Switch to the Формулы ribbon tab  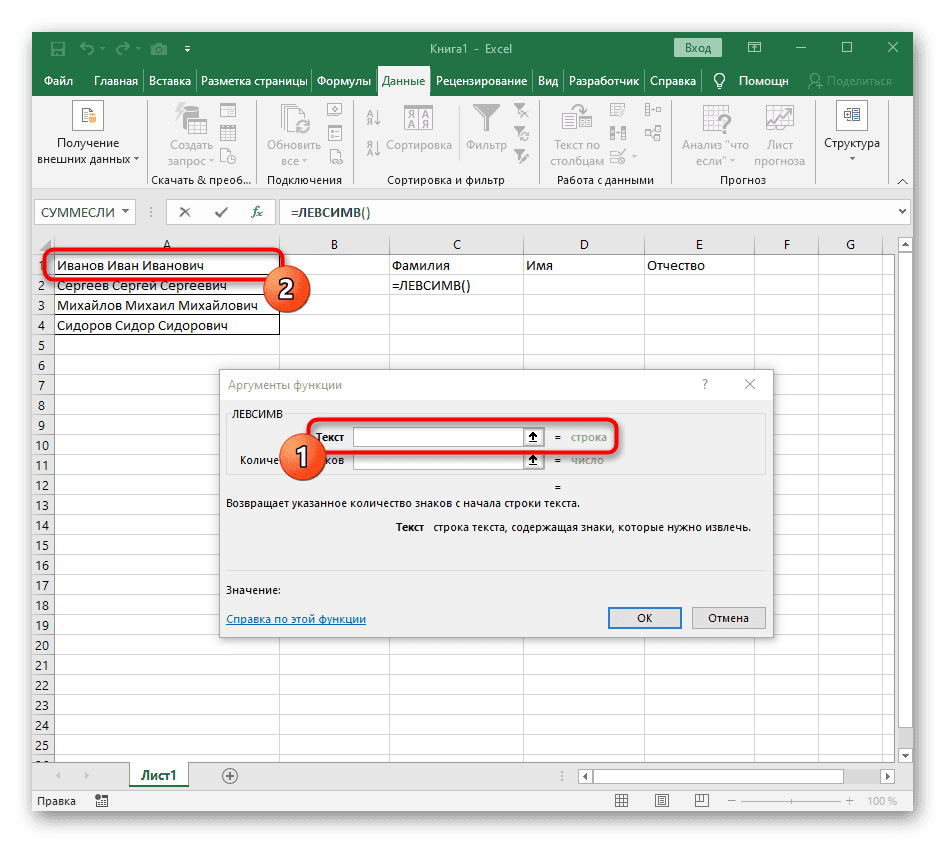(344, 81)
